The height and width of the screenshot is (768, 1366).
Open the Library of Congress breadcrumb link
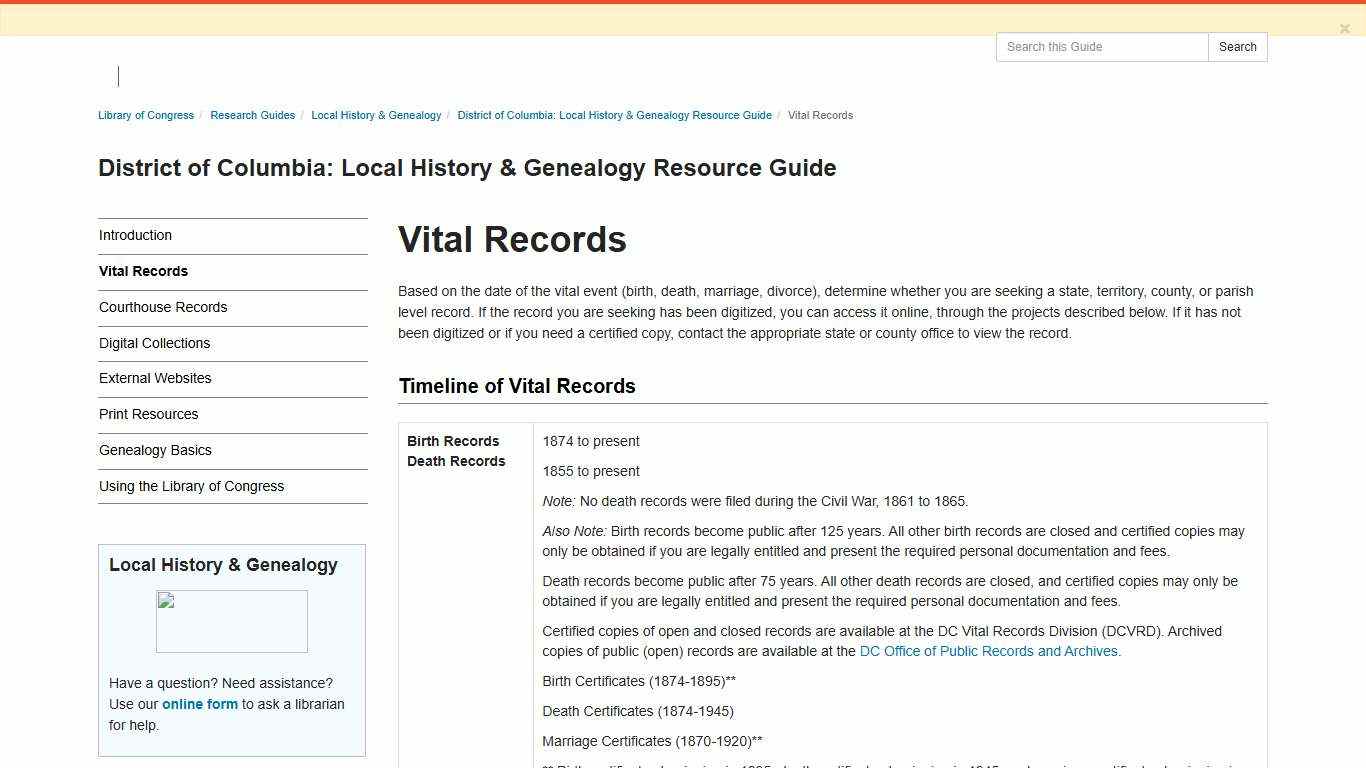[x=145, y=115]
